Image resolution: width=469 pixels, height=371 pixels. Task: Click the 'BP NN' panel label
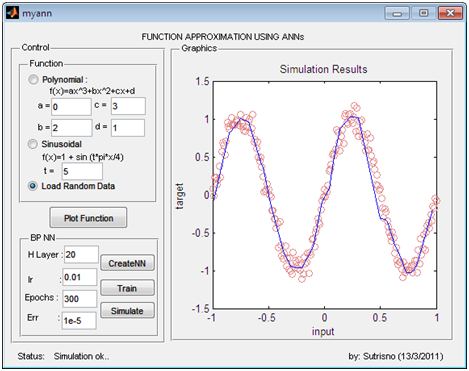click(43, 238)
